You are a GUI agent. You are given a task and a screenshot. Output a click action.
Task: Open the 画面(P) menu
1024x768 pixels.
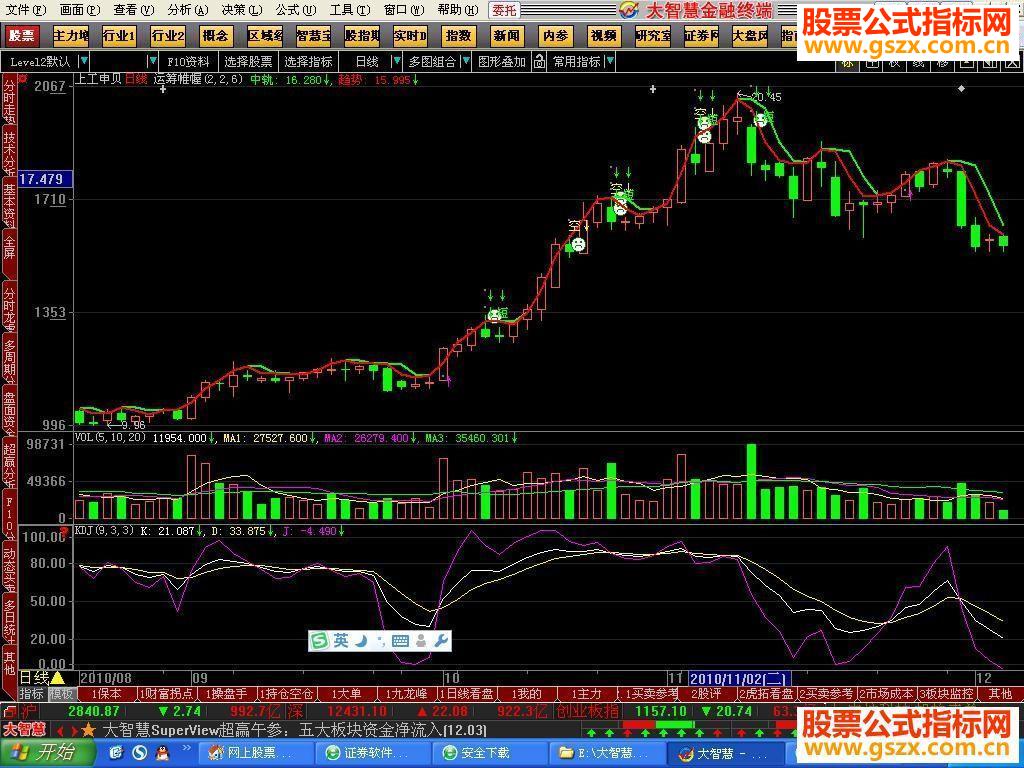click(x=80, y=10)
